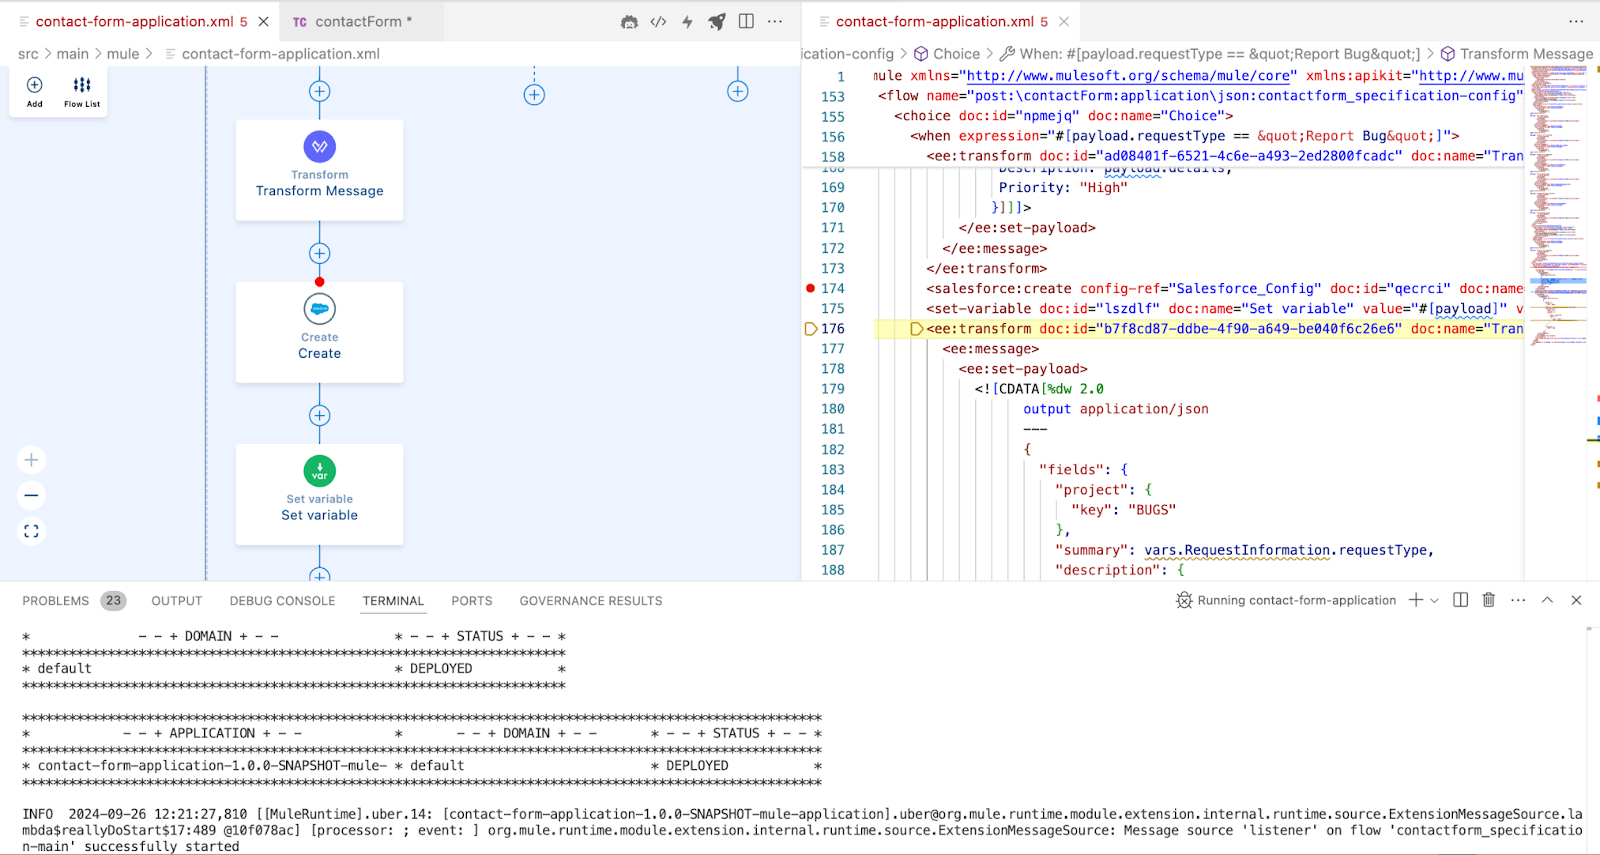The width and height of the screenshot is (1600, 855).
Task: Click the agent face icon in editor toolbar
Action: point(629,22)
